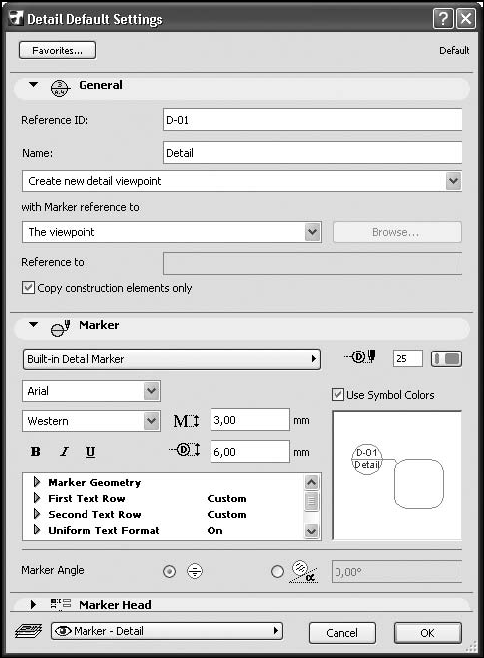Click the Reference ID input field
The width and height of the screenshot is (484, 658).
click(x=312, y=120)
